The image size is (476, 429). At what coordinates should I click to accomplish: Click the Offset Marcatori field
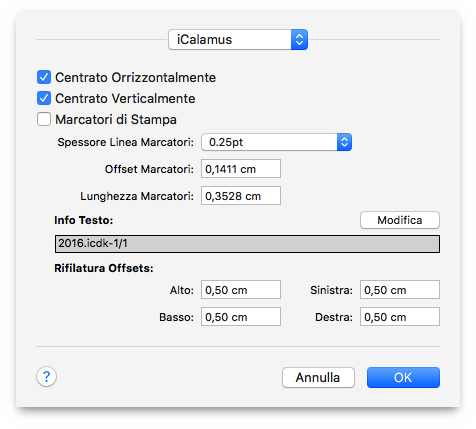pyautogui.click(x=241, y=169)
